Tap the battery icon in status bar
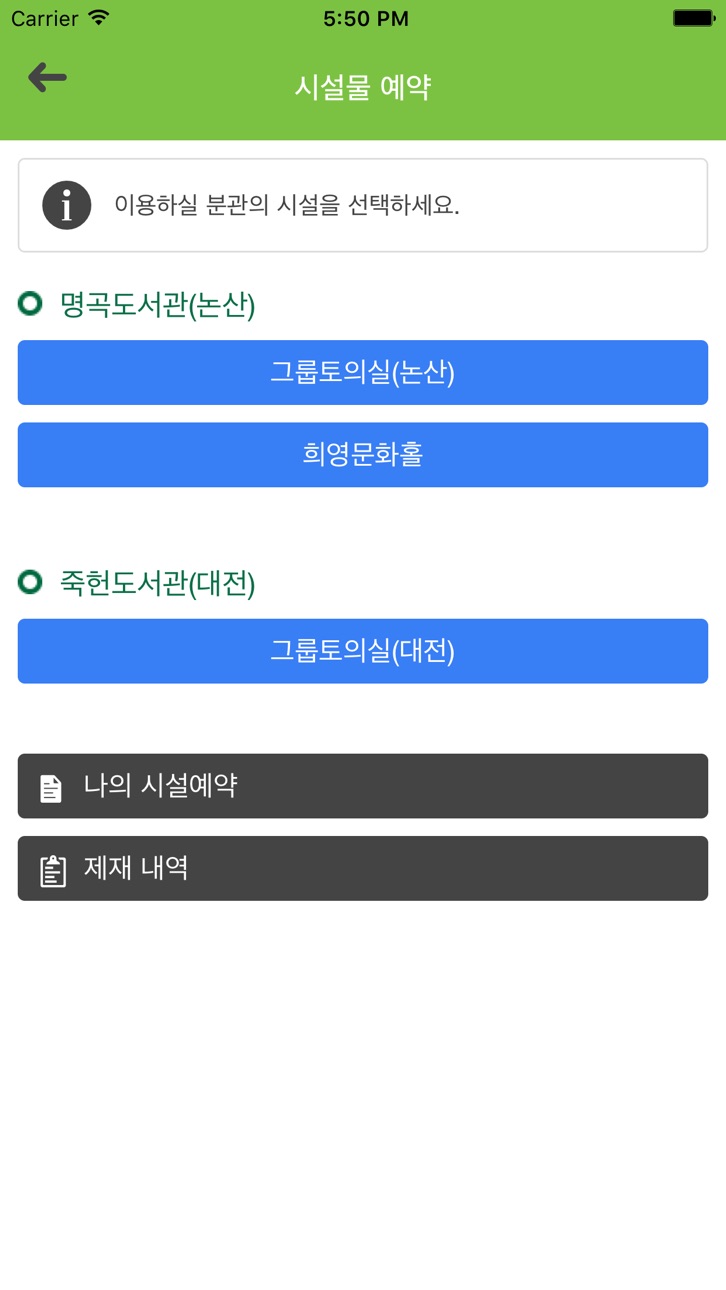This screenshot has width=726, height=1290. tap(693, 18)
